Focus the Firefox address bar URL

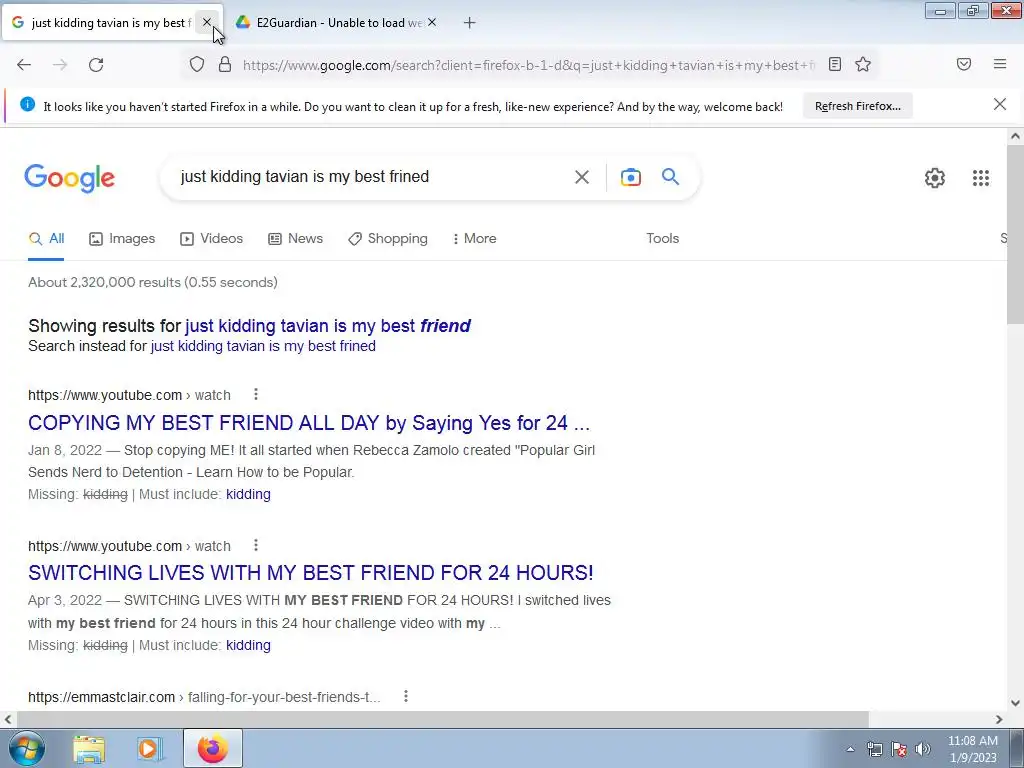pos(529,65)
